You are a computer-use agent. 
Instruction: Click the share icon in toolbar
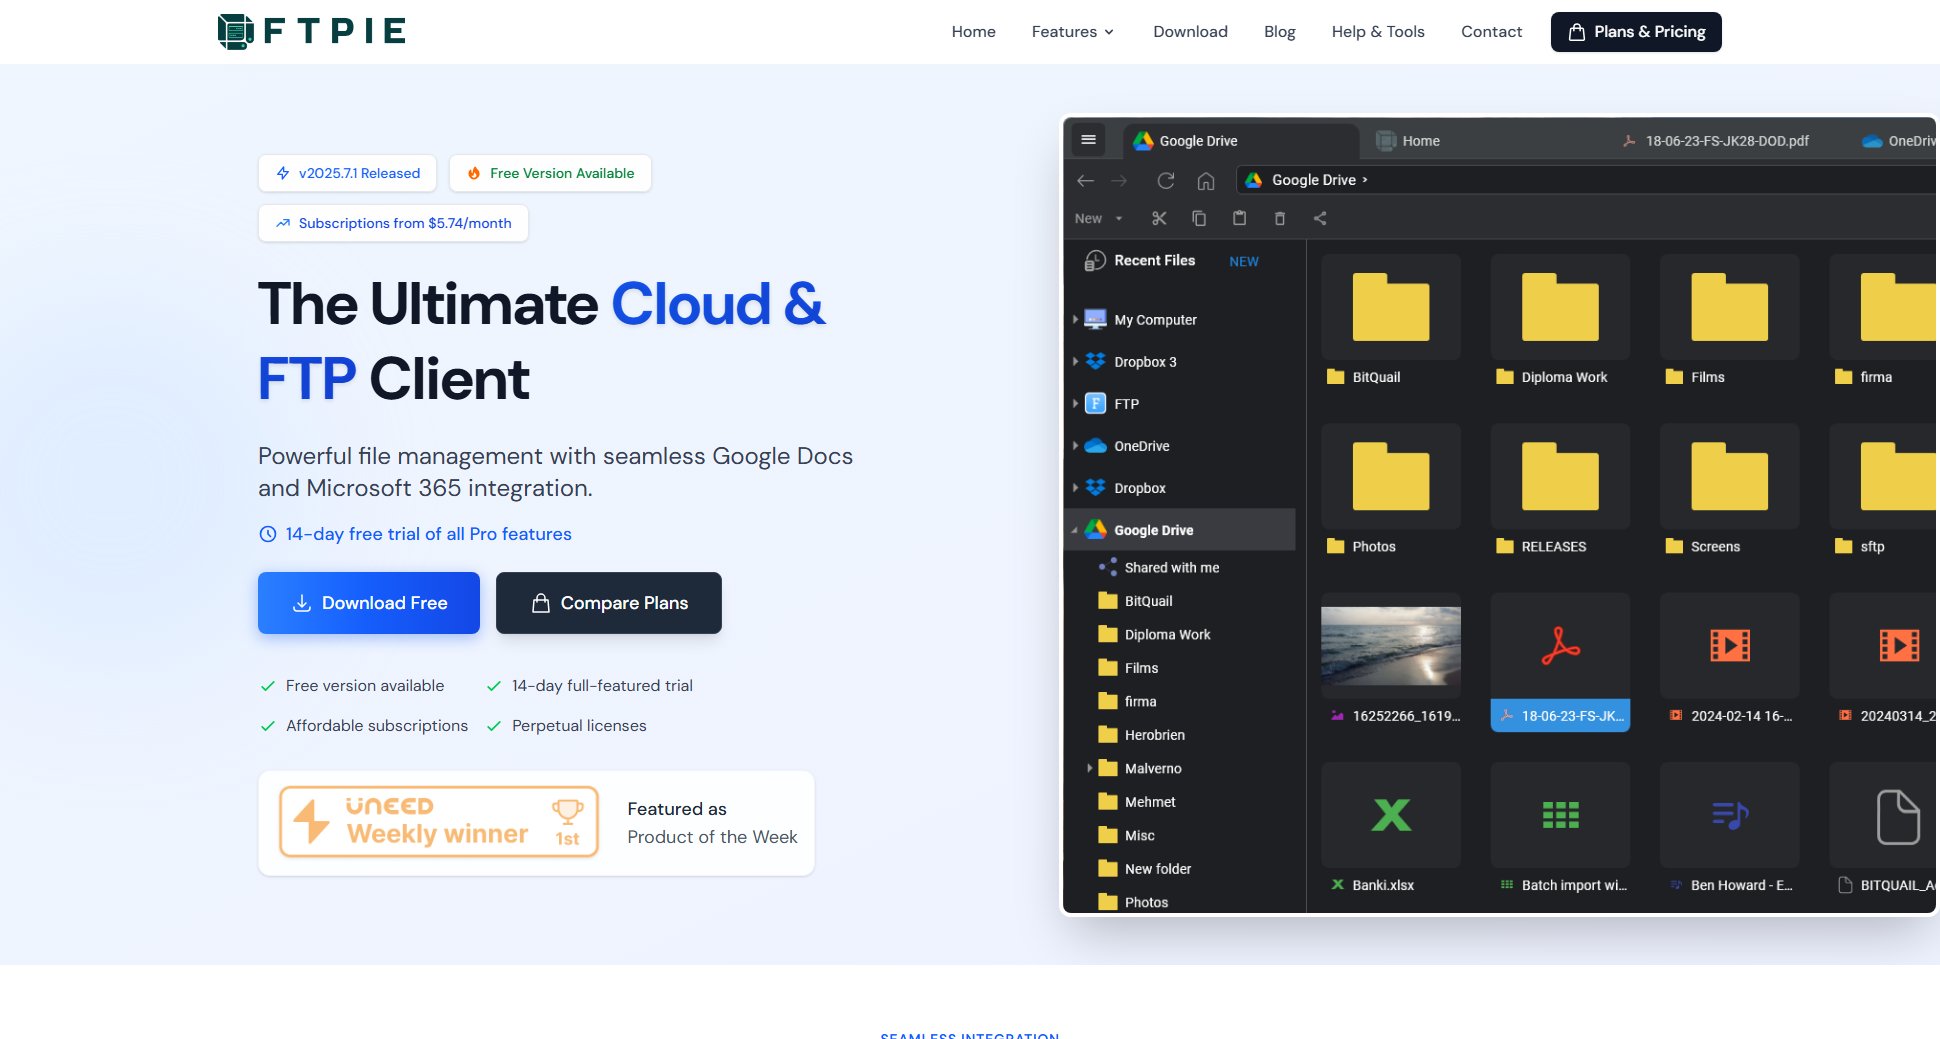point(1320,218)
